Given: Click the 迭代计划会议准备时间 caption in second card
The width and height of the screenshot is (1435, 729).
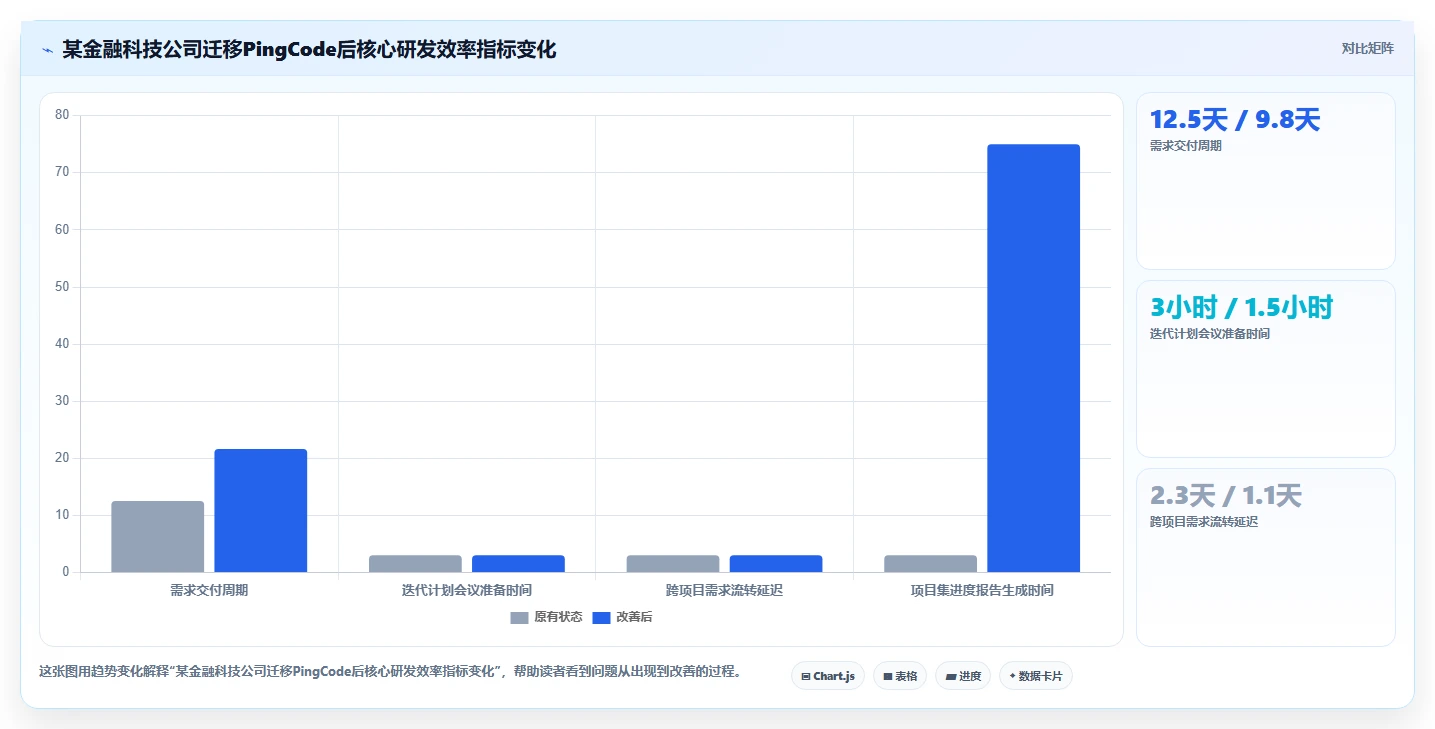Looking at the screenshot, I should (x=1210, y=334).
